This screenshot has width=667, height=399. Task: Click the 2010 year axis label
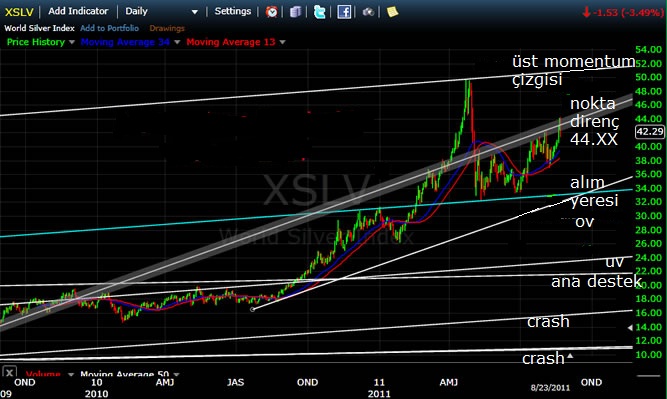(97, 393)
